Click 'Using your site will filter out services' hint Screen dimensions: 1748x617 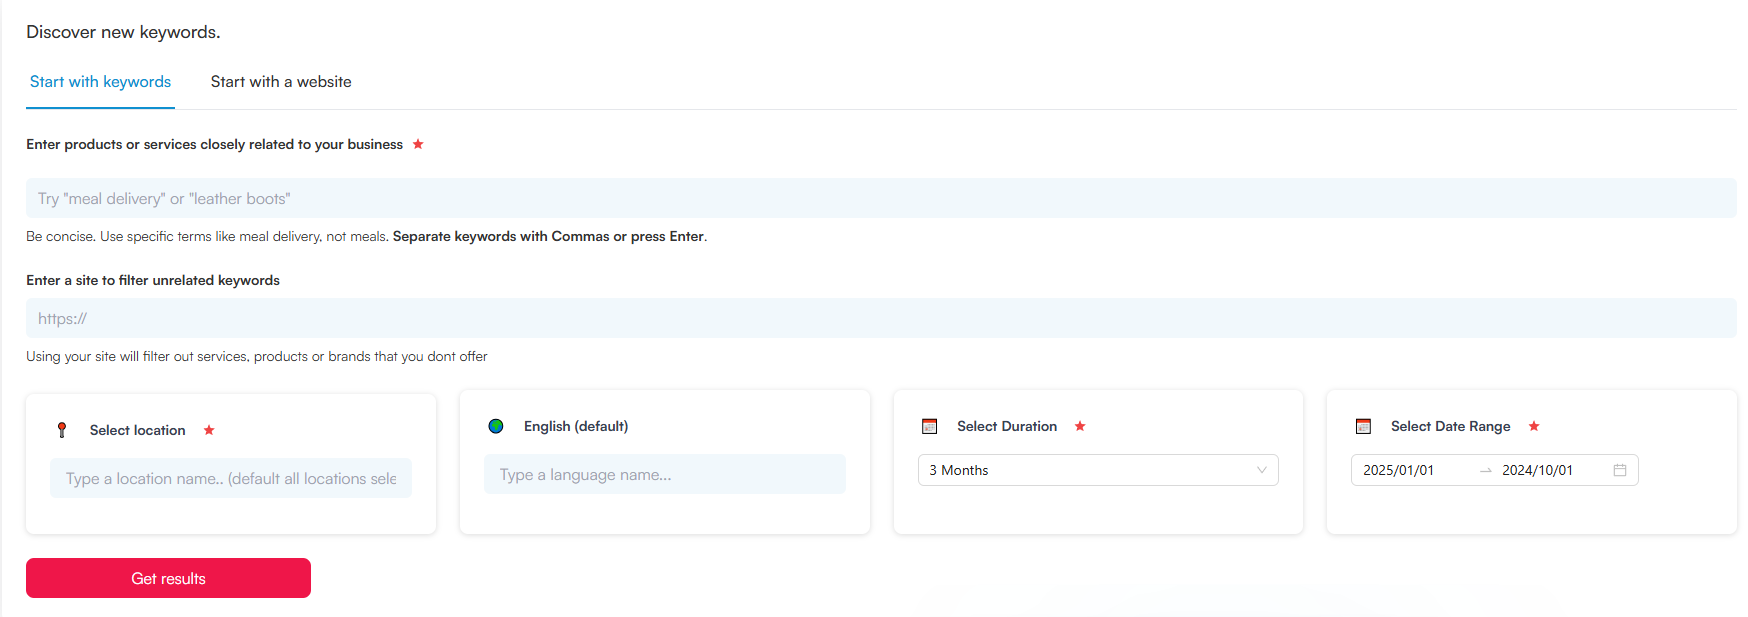pyautogui.click(x=257, y=356)
